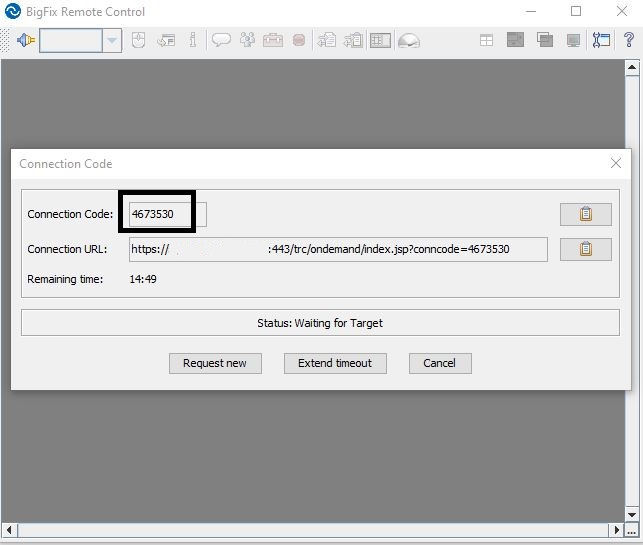This screenshot has width=643, height=545.
Task: Maximize the BigFix Remote Control window
Action: [576, 11]
